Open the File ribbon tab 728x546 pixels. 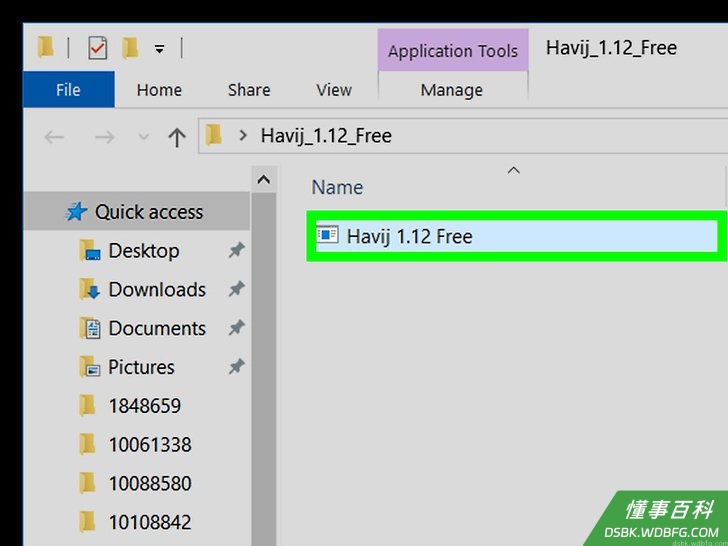pyautogui.click(x=68, y=90)
